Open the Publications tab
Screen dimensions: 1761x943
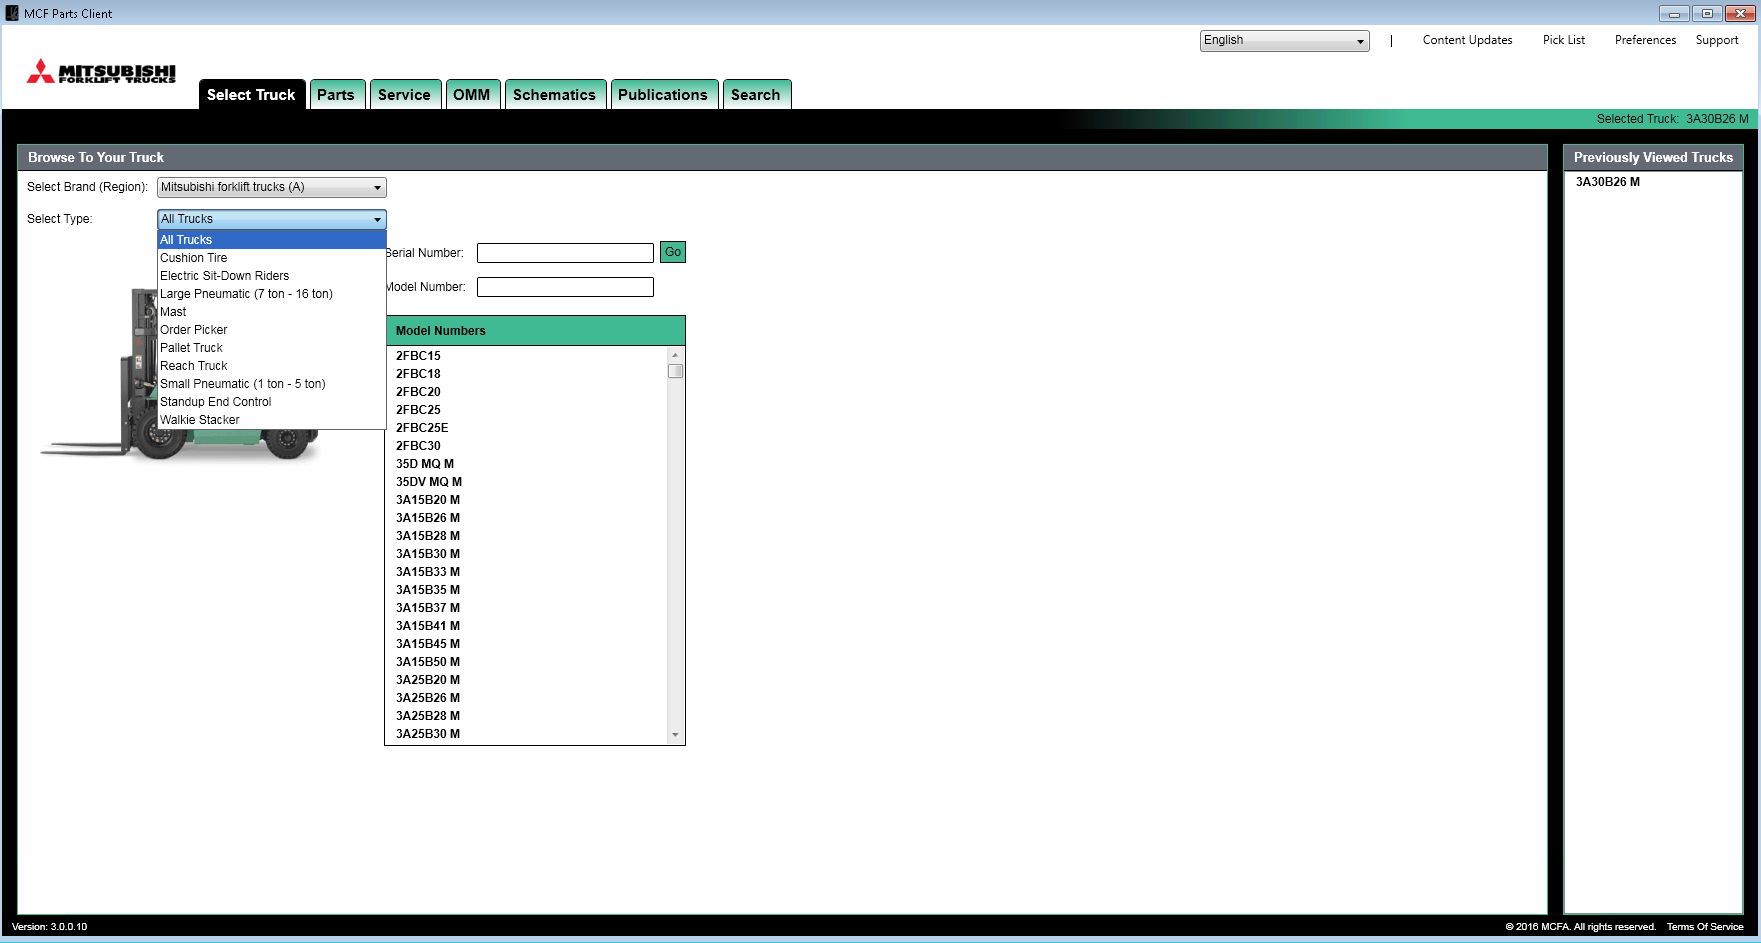[662, 95]
